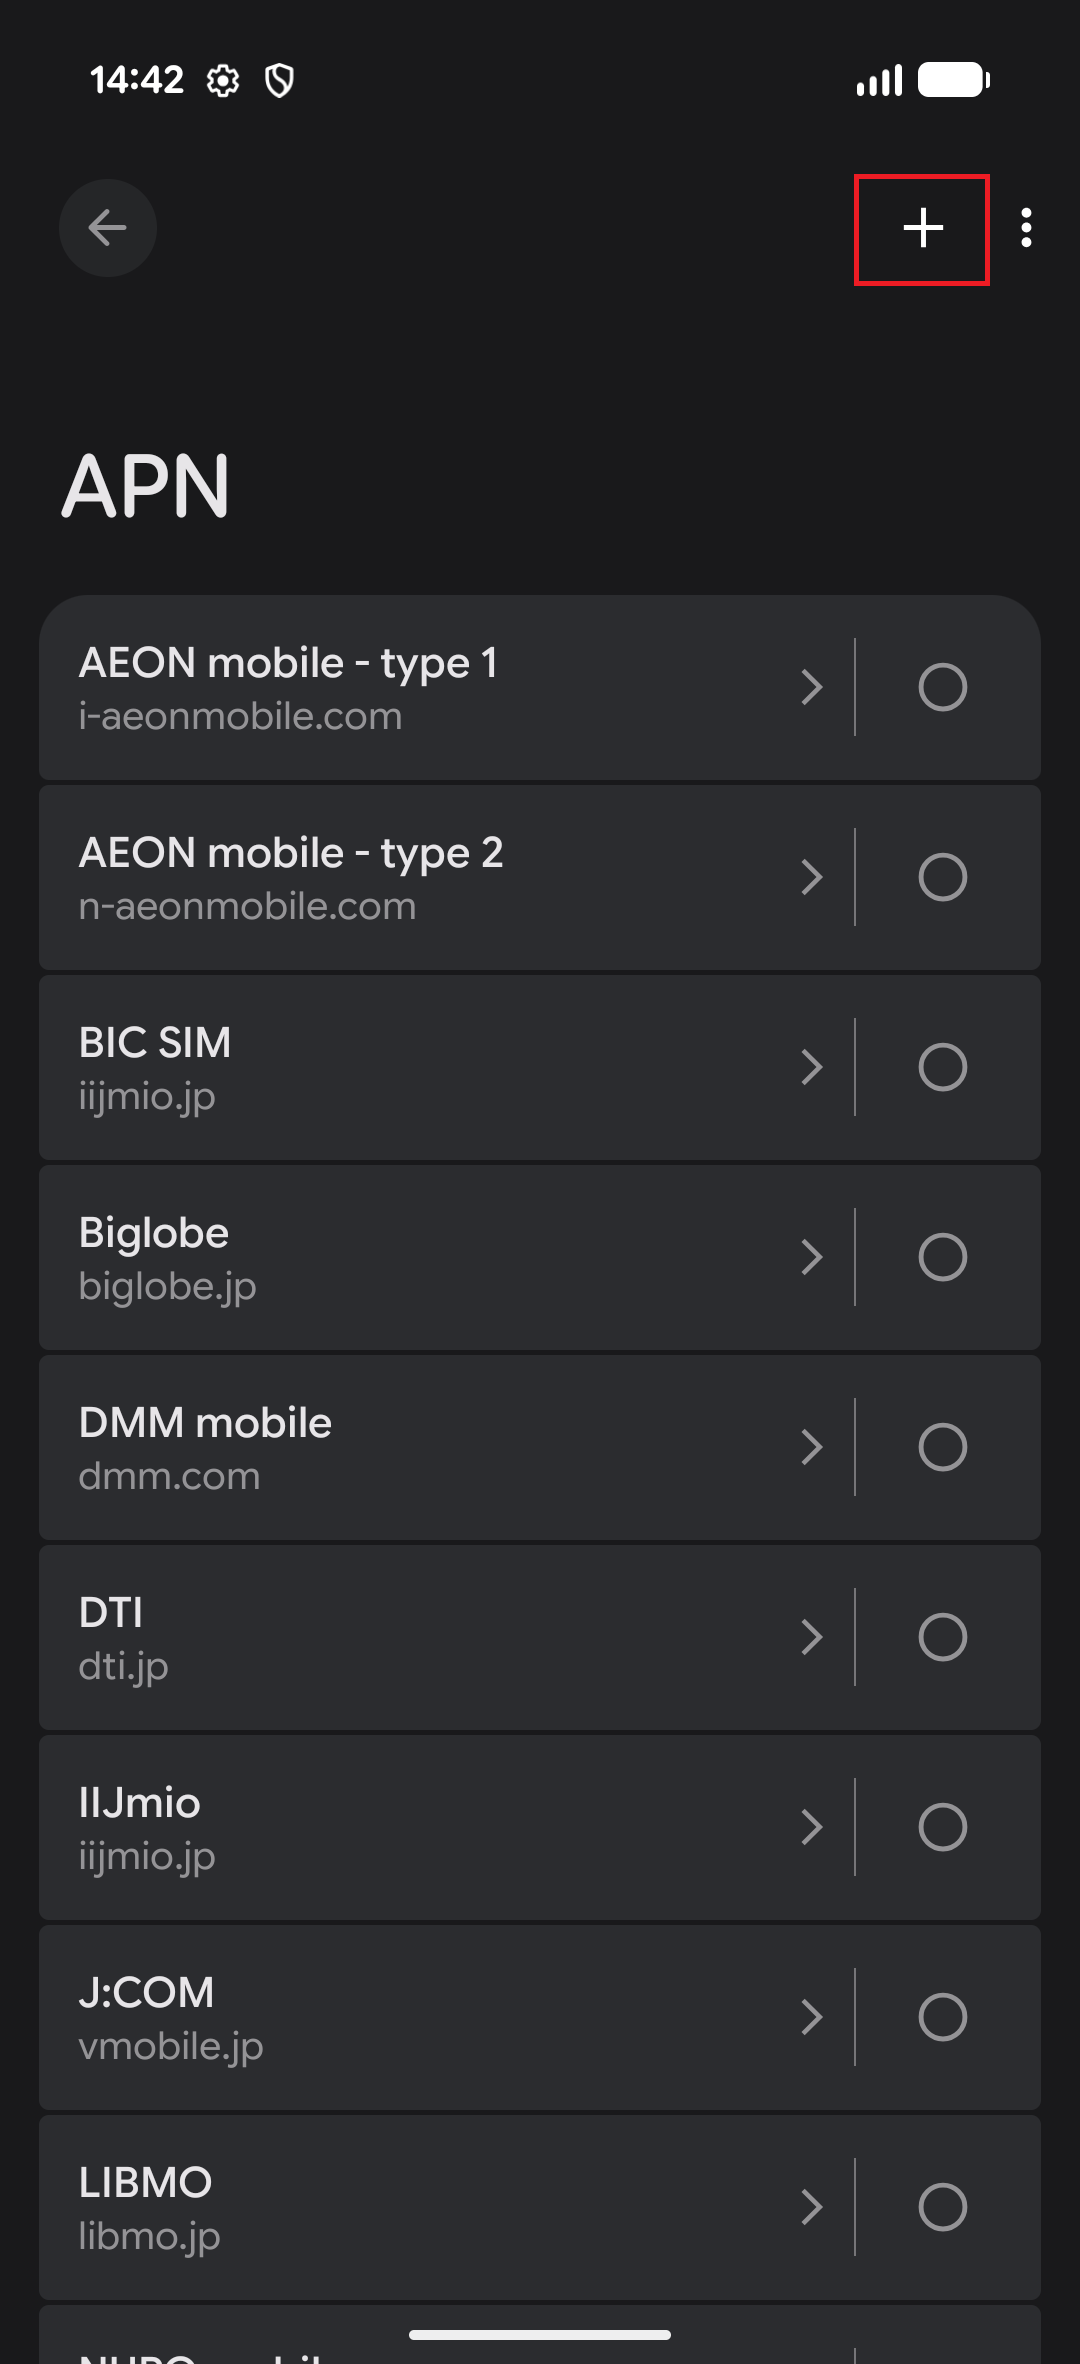Tap the signal strength indicator

point(879,80)
